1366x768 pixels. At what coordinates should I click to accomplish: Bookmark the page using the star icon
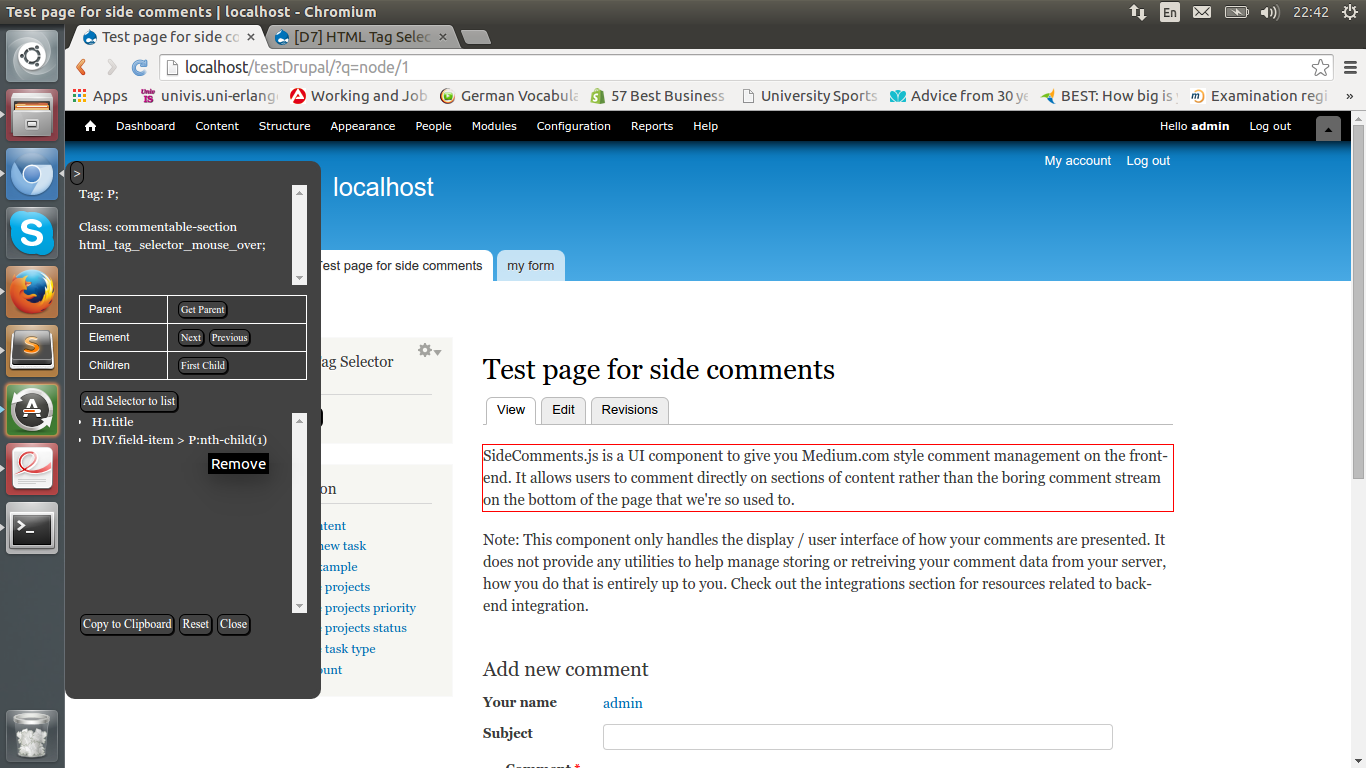pos(1321,66)
